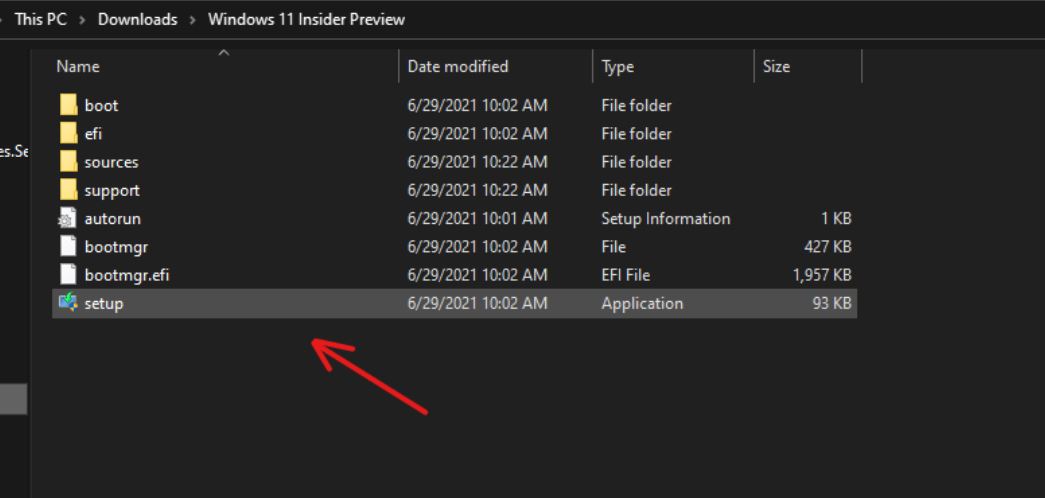Expand chevron after This PC breadcrumb
Screen dimensions: 1045x498
tap(83, 20)
